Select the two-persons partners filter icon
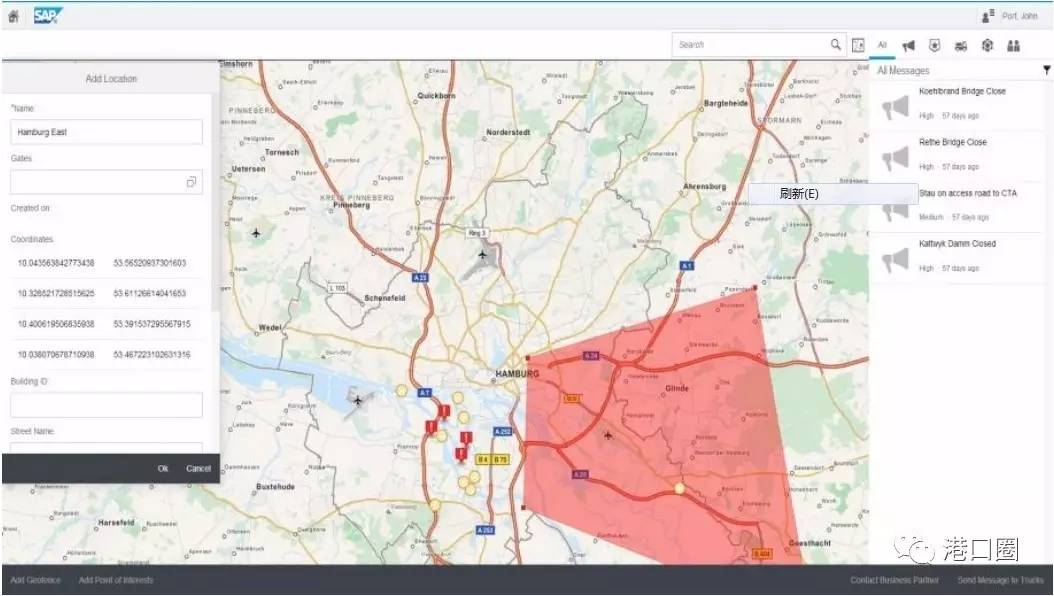The image size is (1054, 596). (x=1013, y=45)
